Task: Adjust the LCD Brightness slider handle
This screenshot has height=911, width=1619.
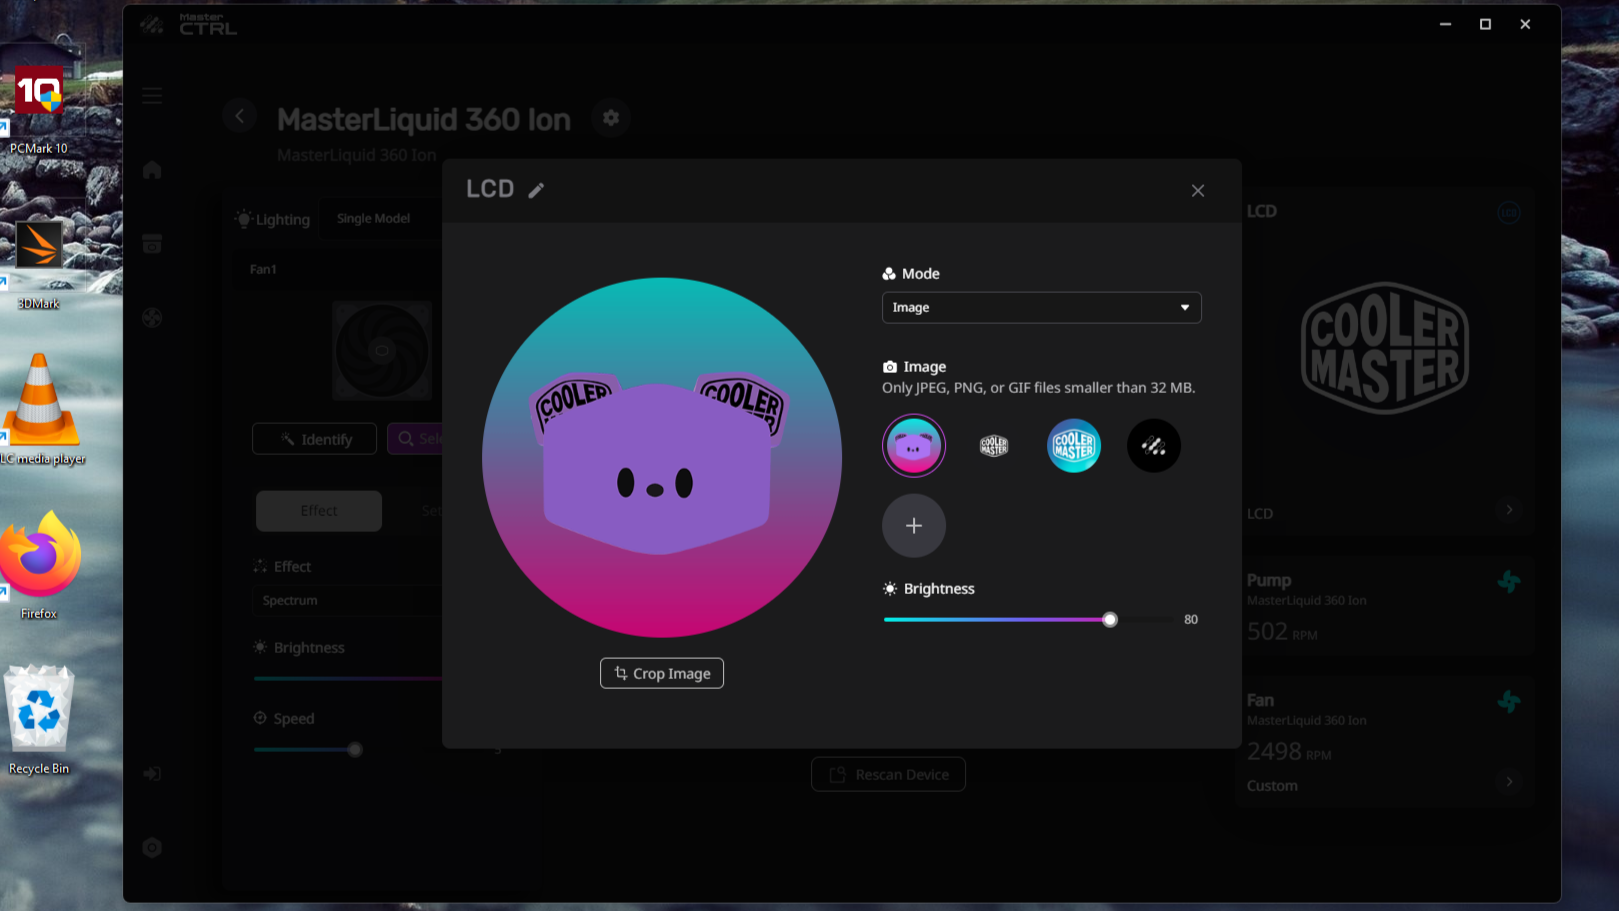Action: 1110,620
